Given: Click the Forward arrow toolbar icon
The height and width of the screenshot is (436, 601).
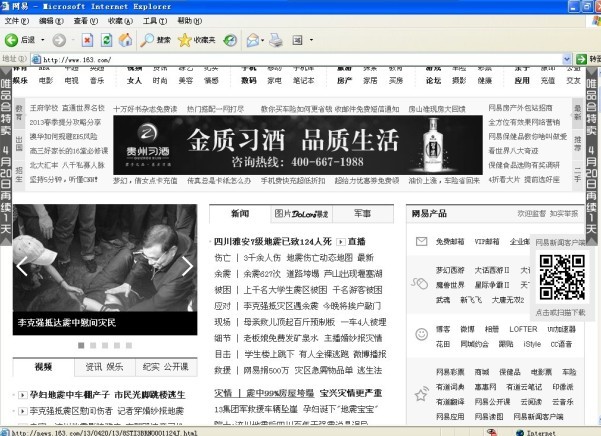Looking at the screenshot, I should click(59, 40).
